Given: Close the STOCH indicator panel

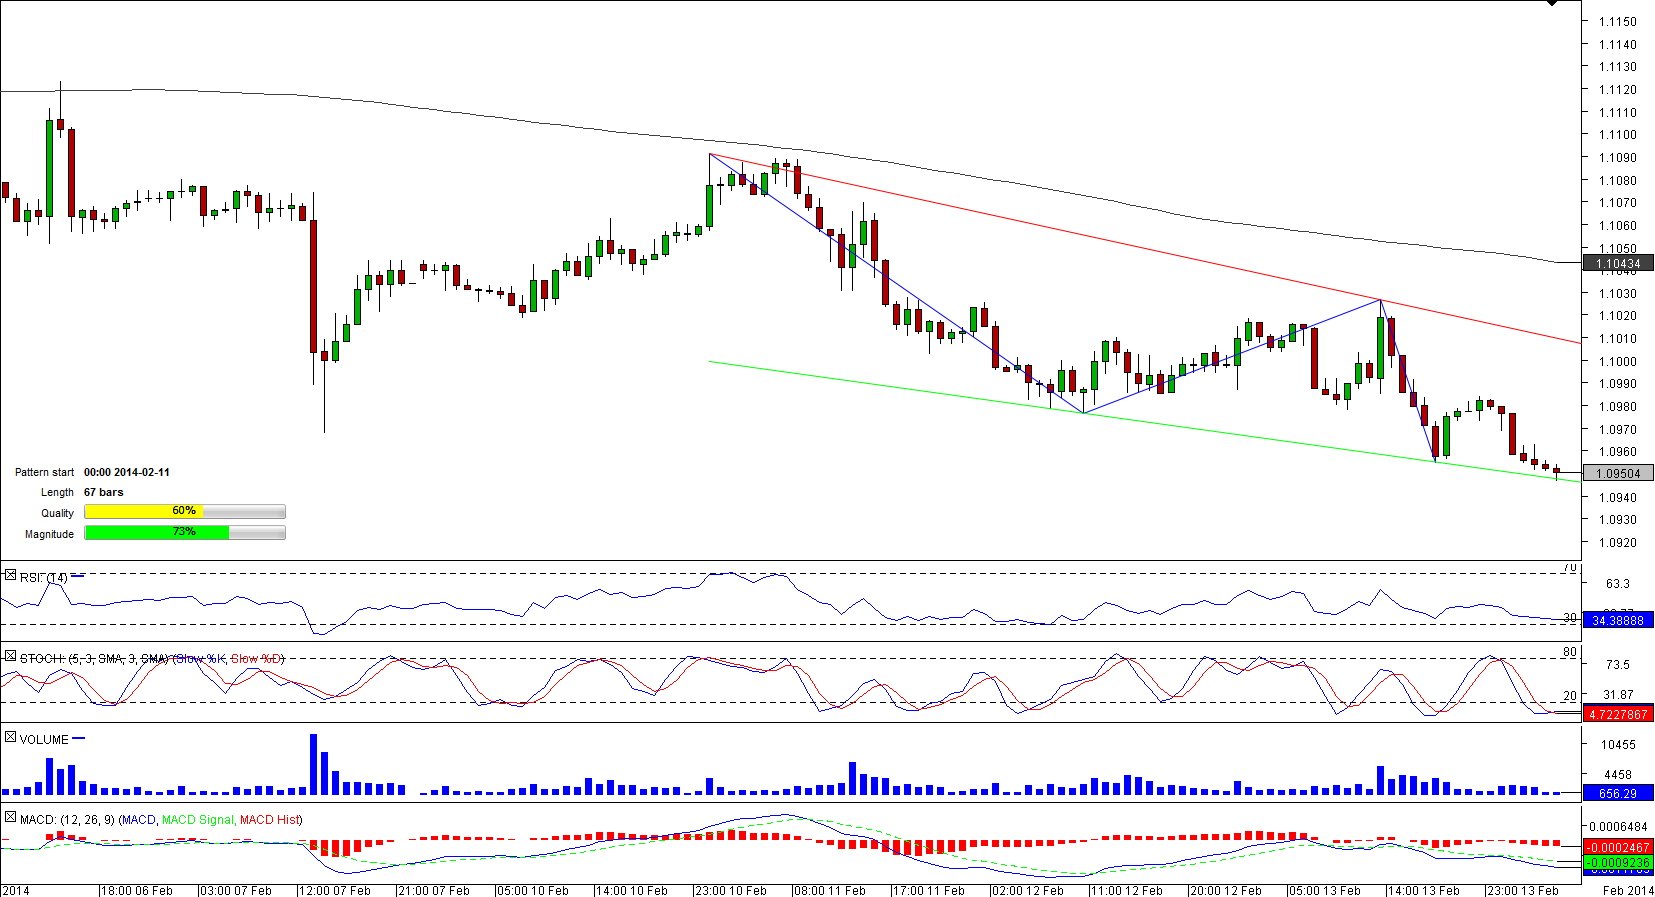Looking at the screenshot, I should pyautogui.click(x=10, y=657).
